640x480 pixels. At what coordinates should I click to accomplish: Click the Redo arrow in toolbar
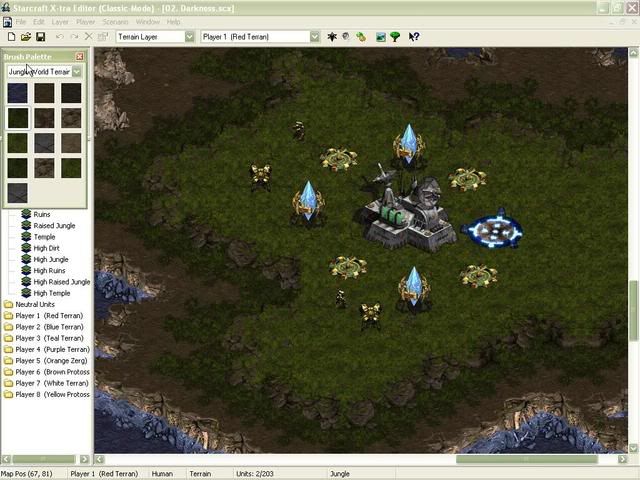74,37
